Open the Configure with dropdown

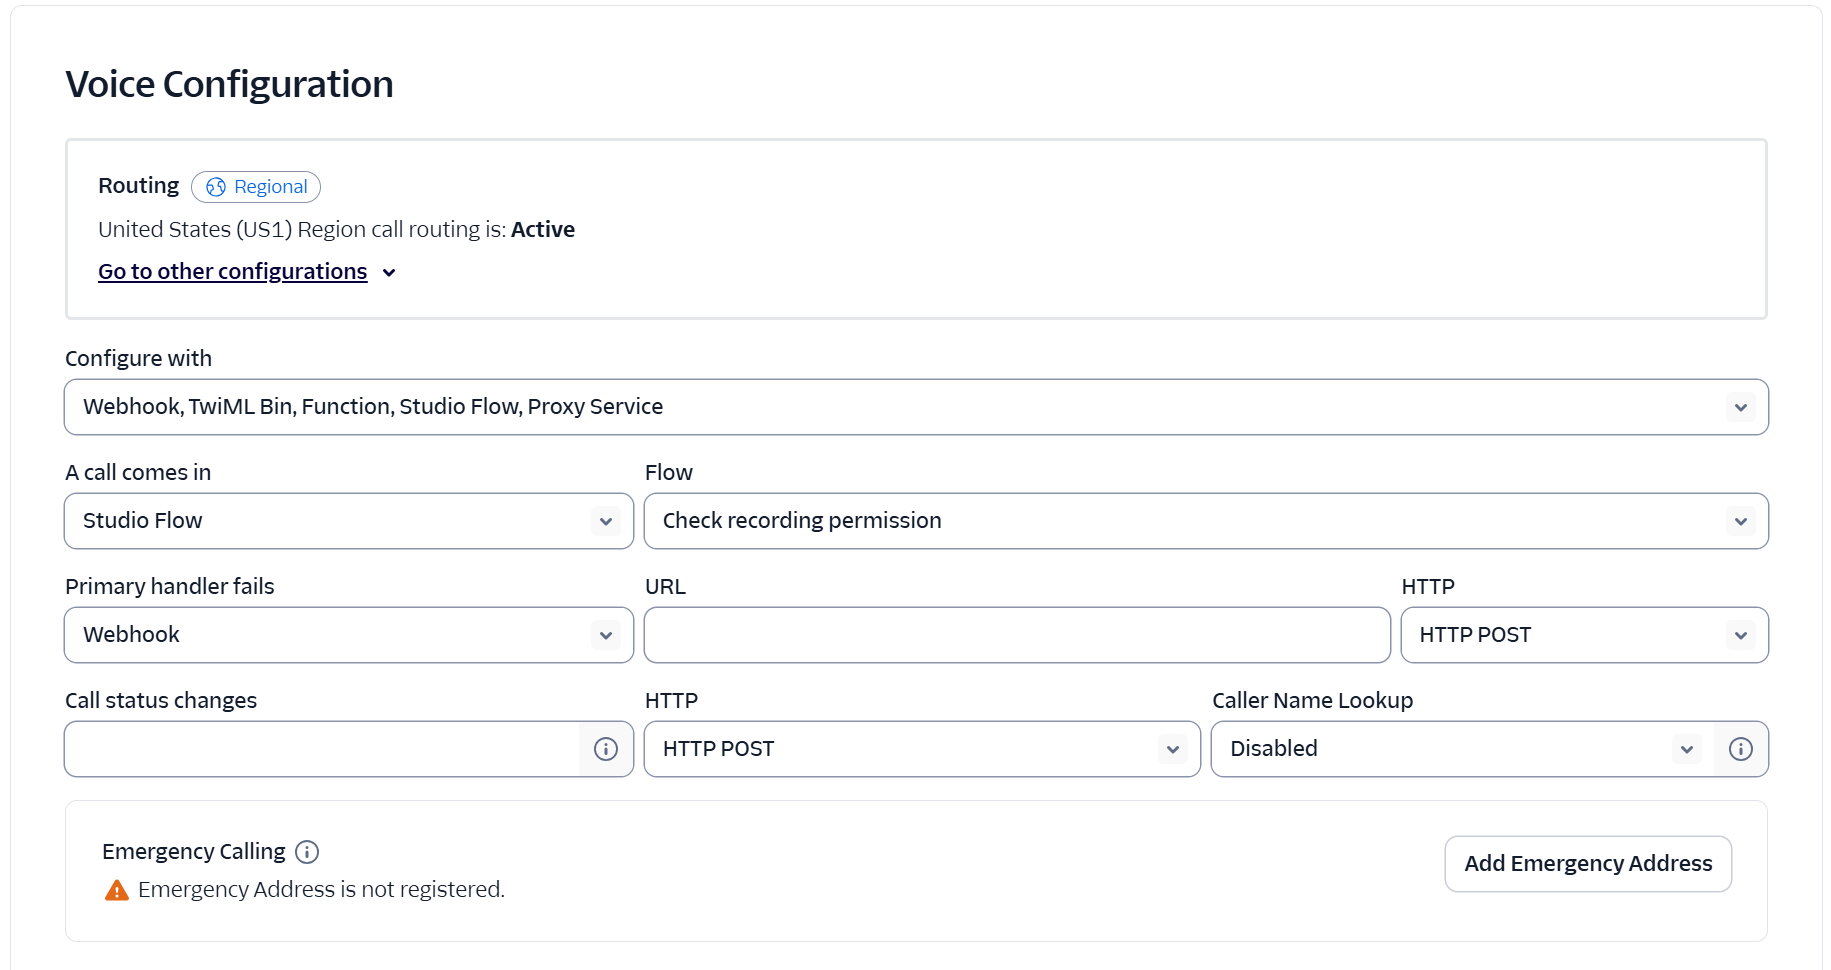click(915, 407)
